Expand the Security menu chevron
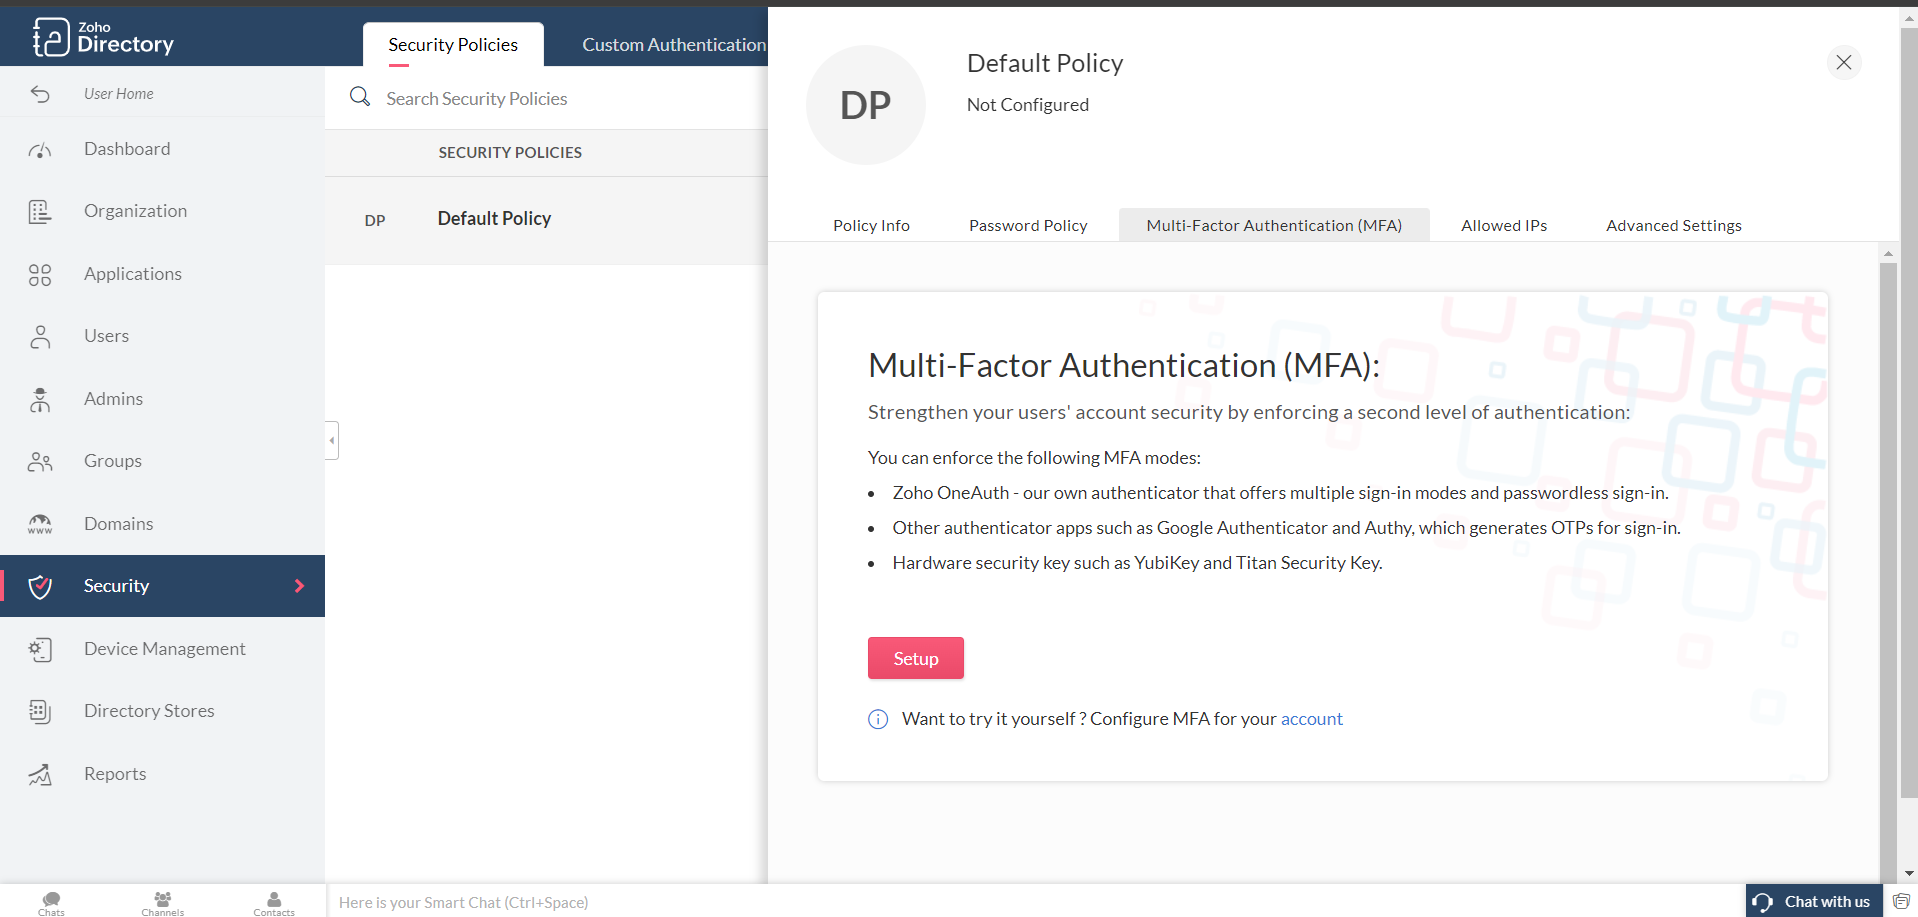 (299, 586)
